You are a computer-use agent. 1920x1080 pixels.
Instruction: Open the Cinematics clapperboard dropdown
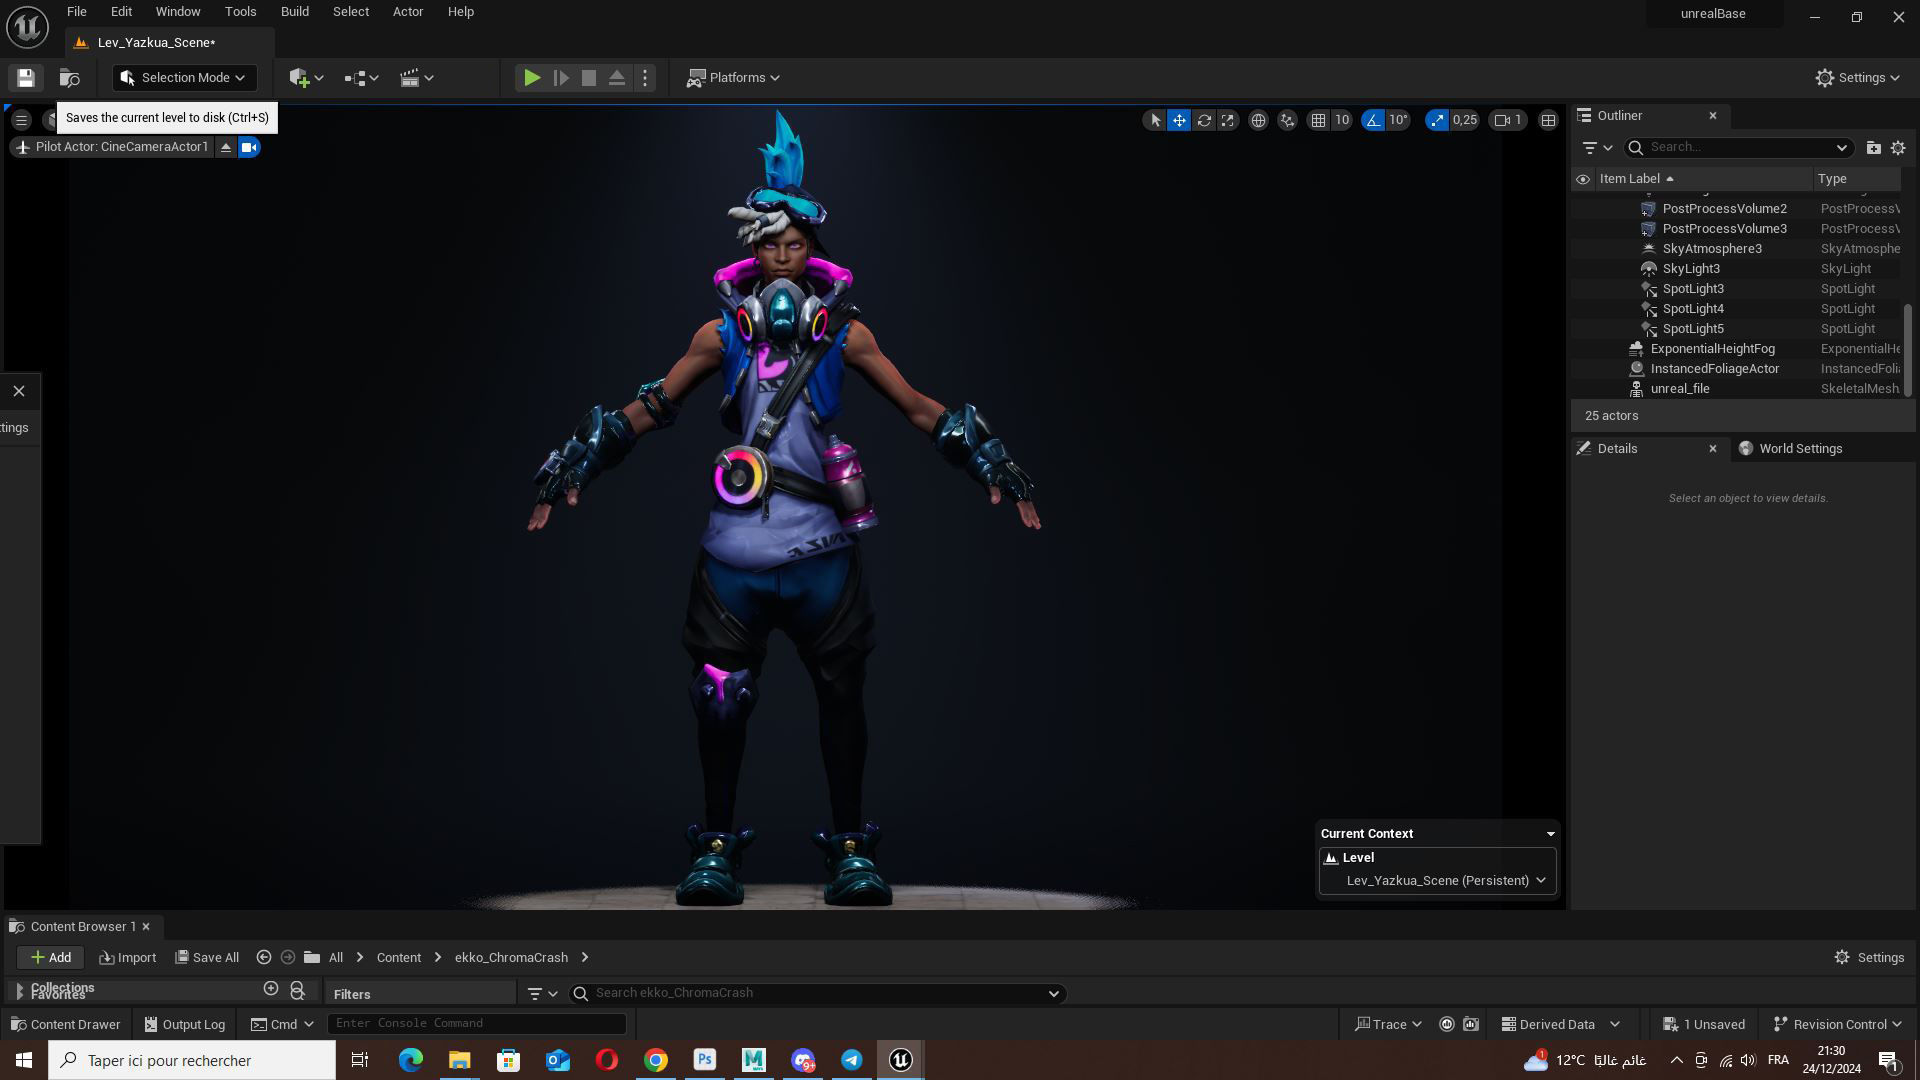tap(416, 78)
